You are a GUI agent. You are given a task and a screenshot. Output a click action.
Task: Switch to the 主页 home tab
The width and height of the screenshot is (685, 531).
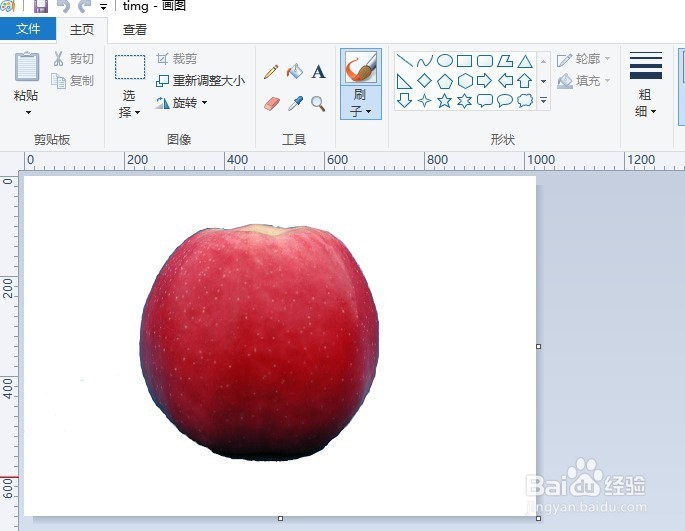click(82, 29)
